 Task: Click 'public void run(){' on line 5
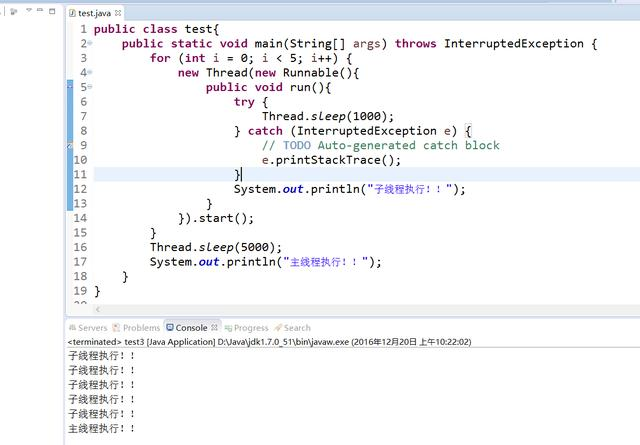tap(268, 87)
